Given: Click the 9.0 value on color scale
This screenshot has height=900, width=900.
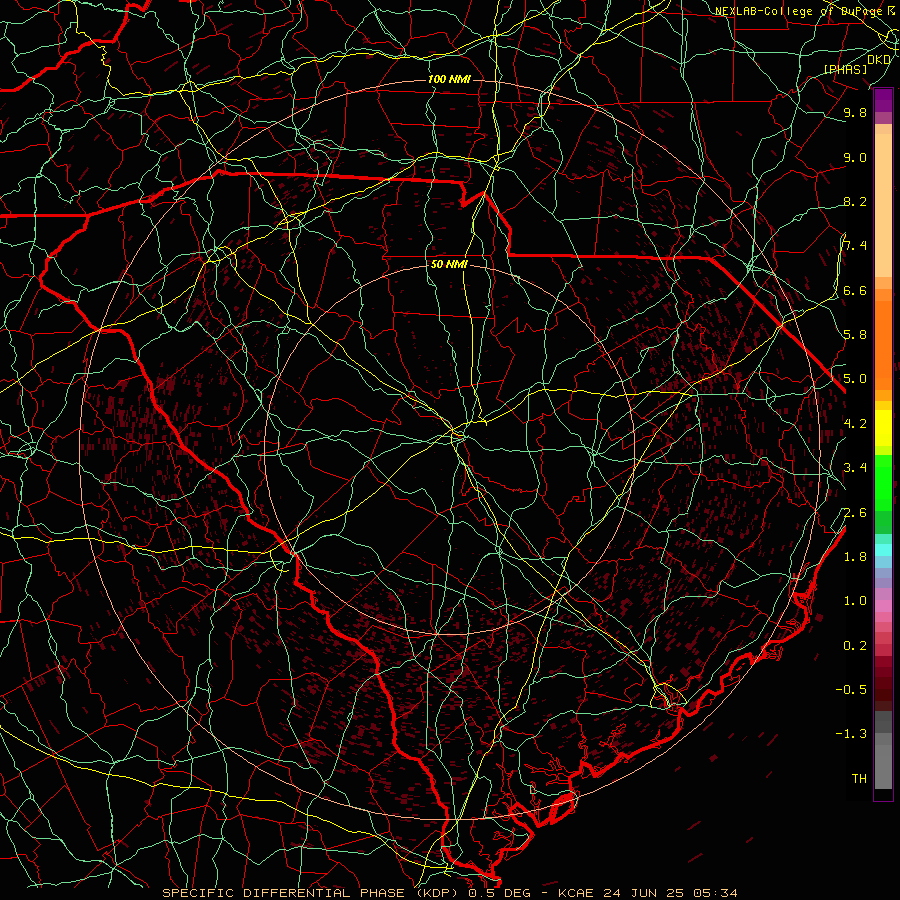Looking at the screenshot, I should [855, 157].
